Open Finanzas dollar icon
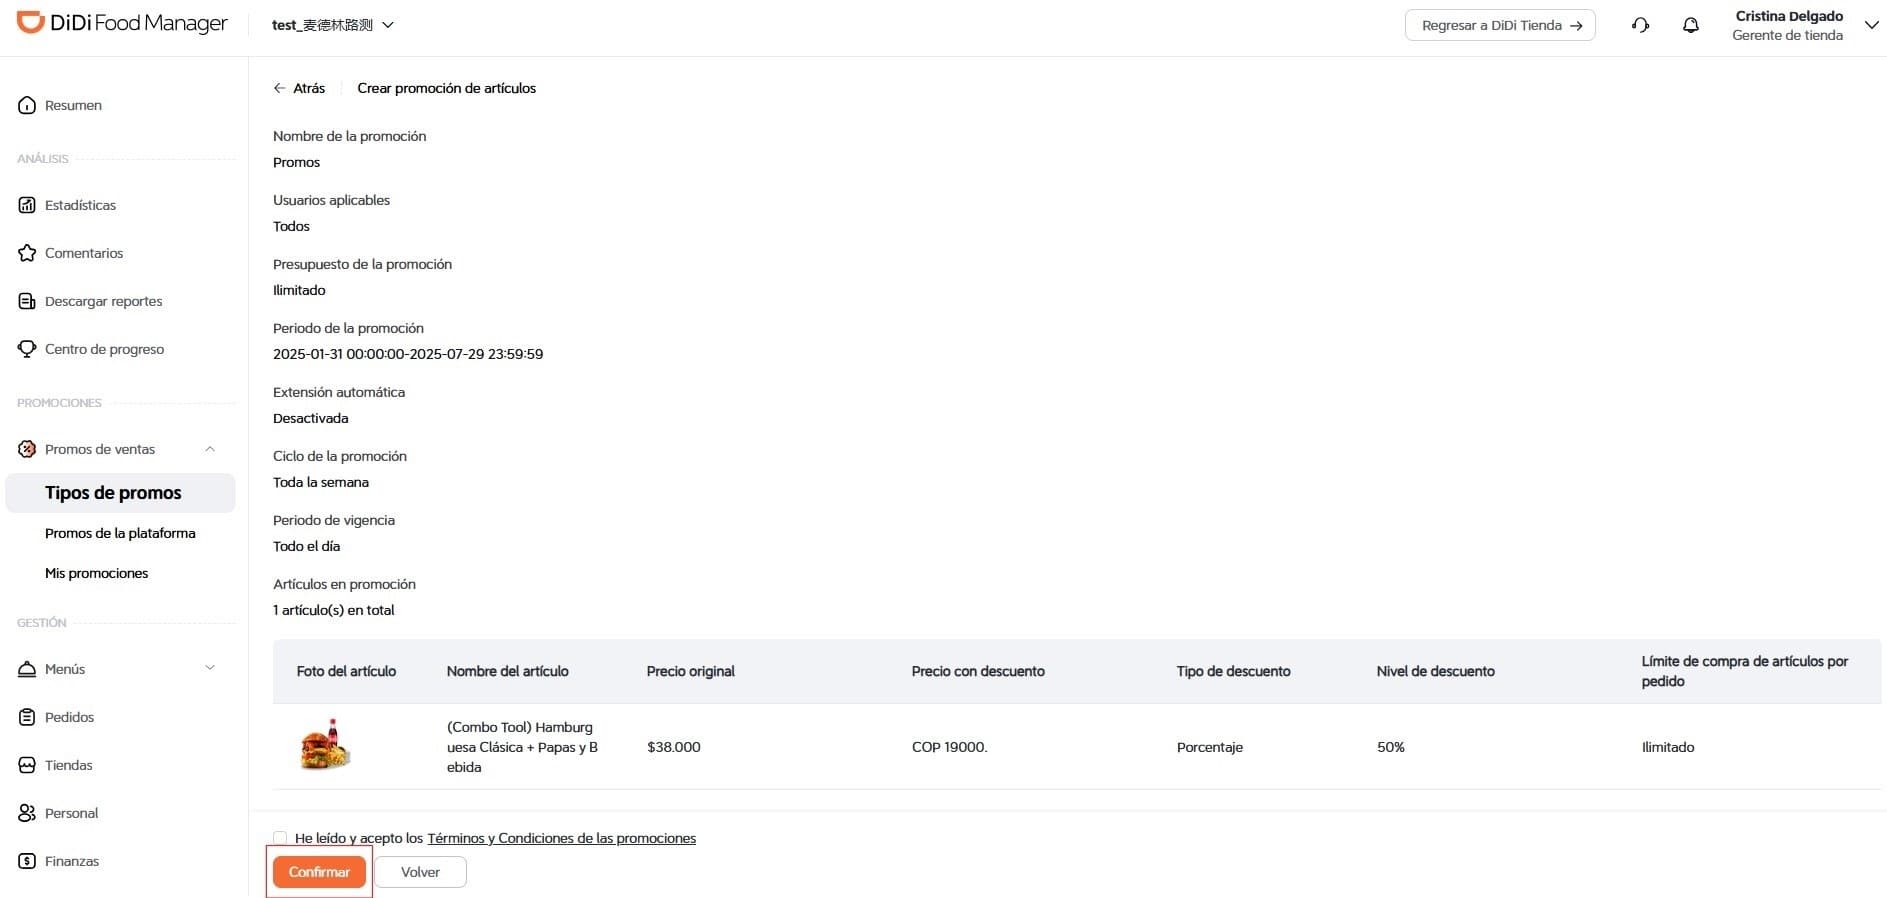1887x898 pixels. tap(27, 861)
